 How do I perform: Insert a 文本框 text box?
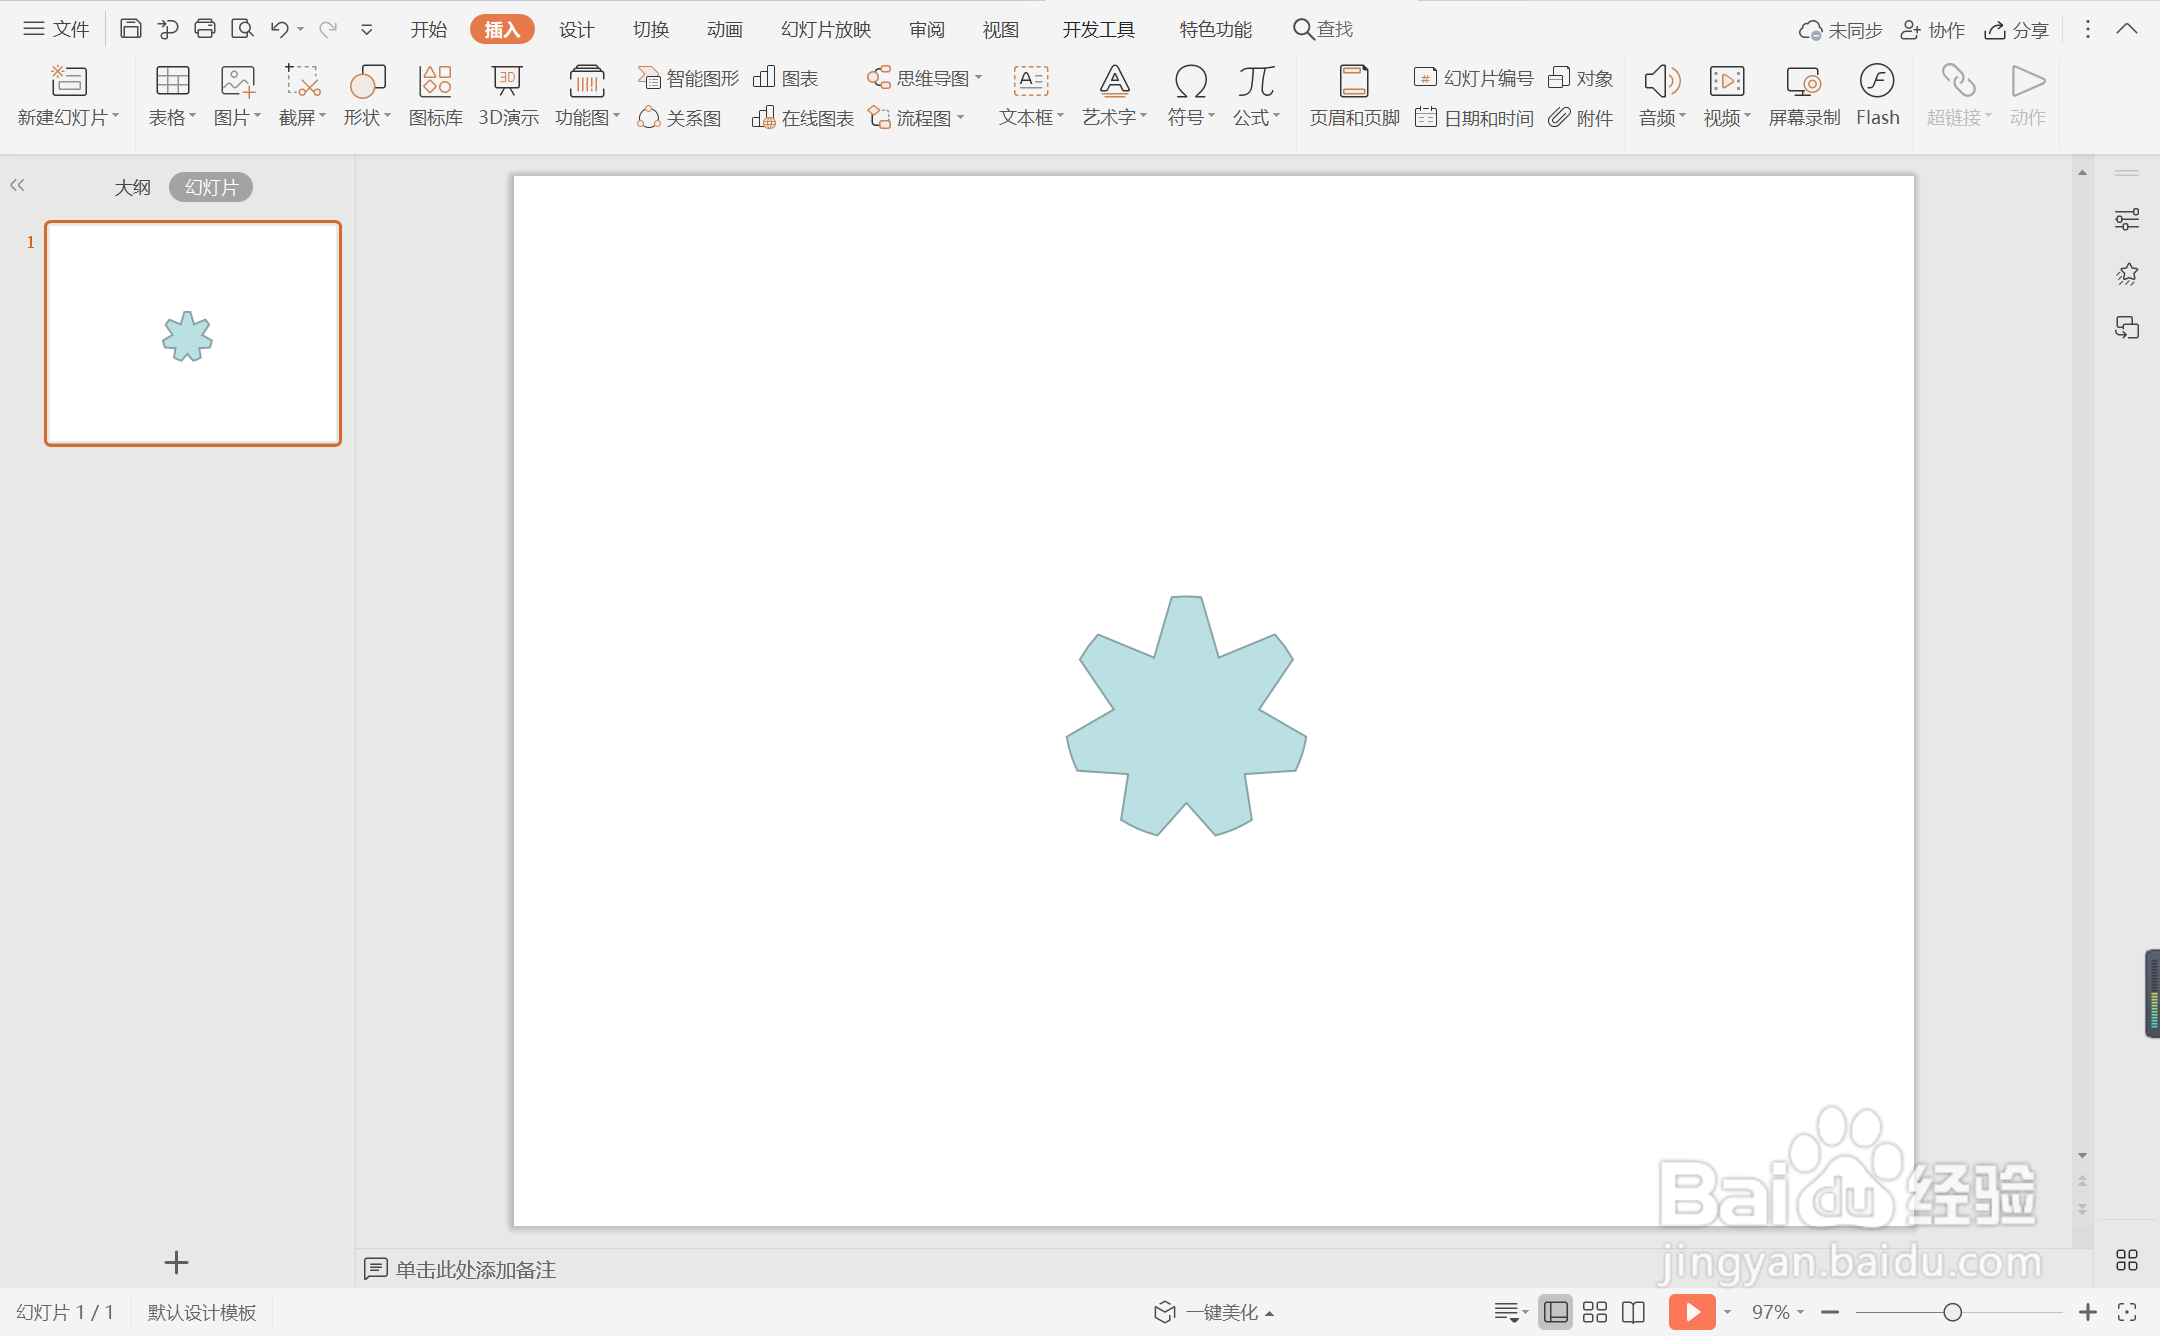click(x=1031, y=96)
